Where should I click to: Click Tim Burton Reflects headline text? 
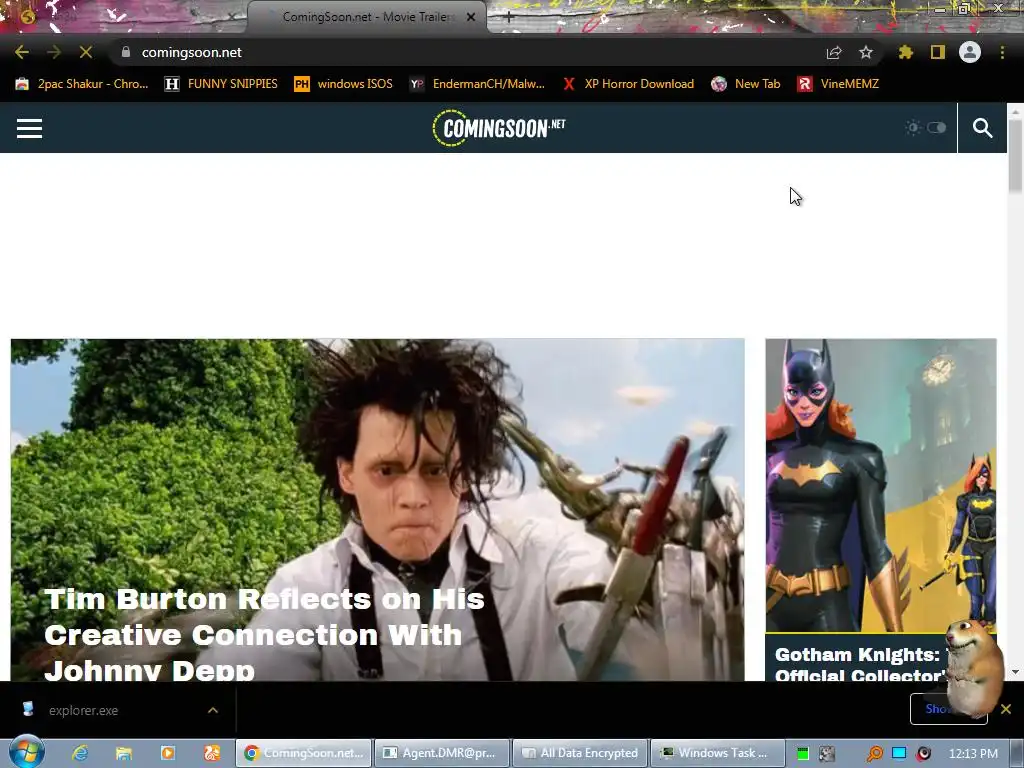pos(264,633)
